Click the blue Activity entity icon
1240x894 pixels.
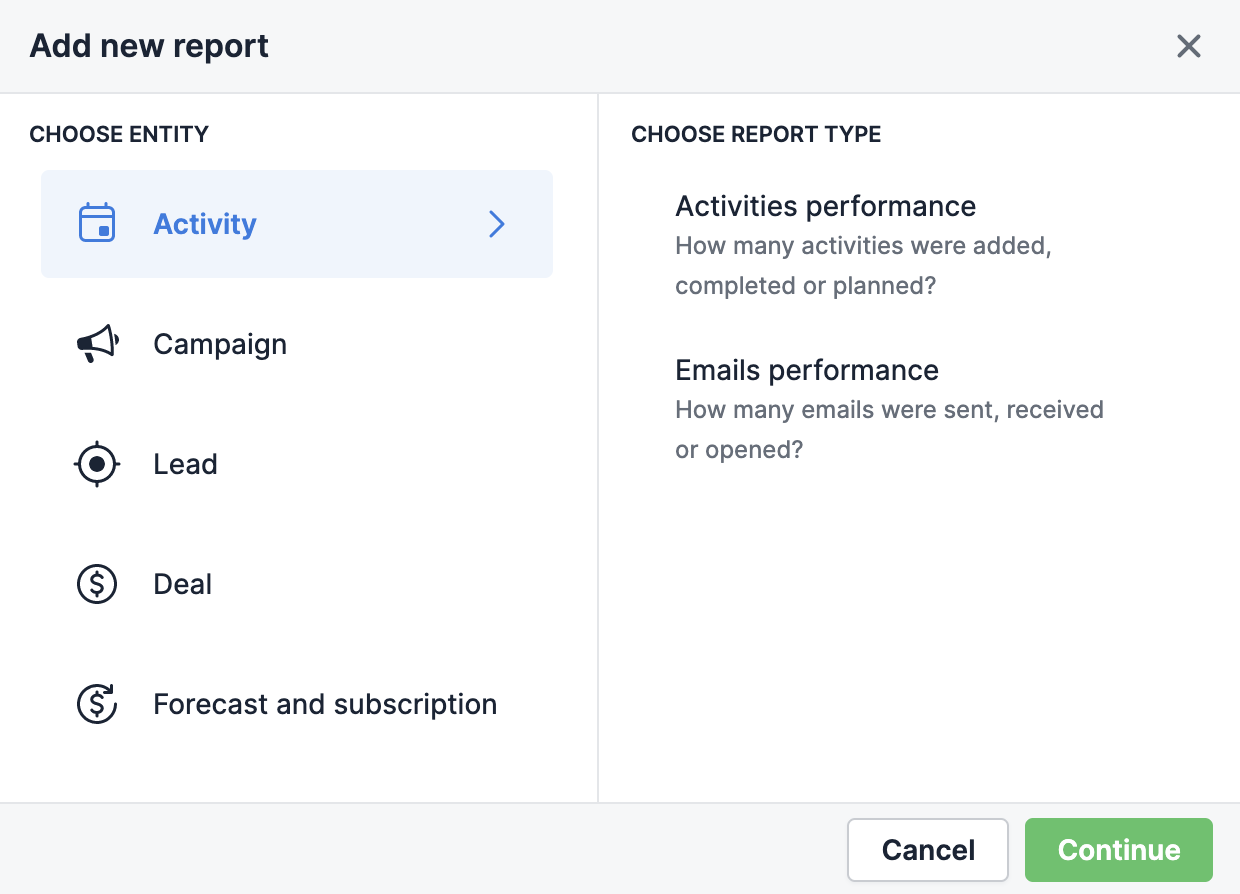pyautogui.click(x=97, y=224)
